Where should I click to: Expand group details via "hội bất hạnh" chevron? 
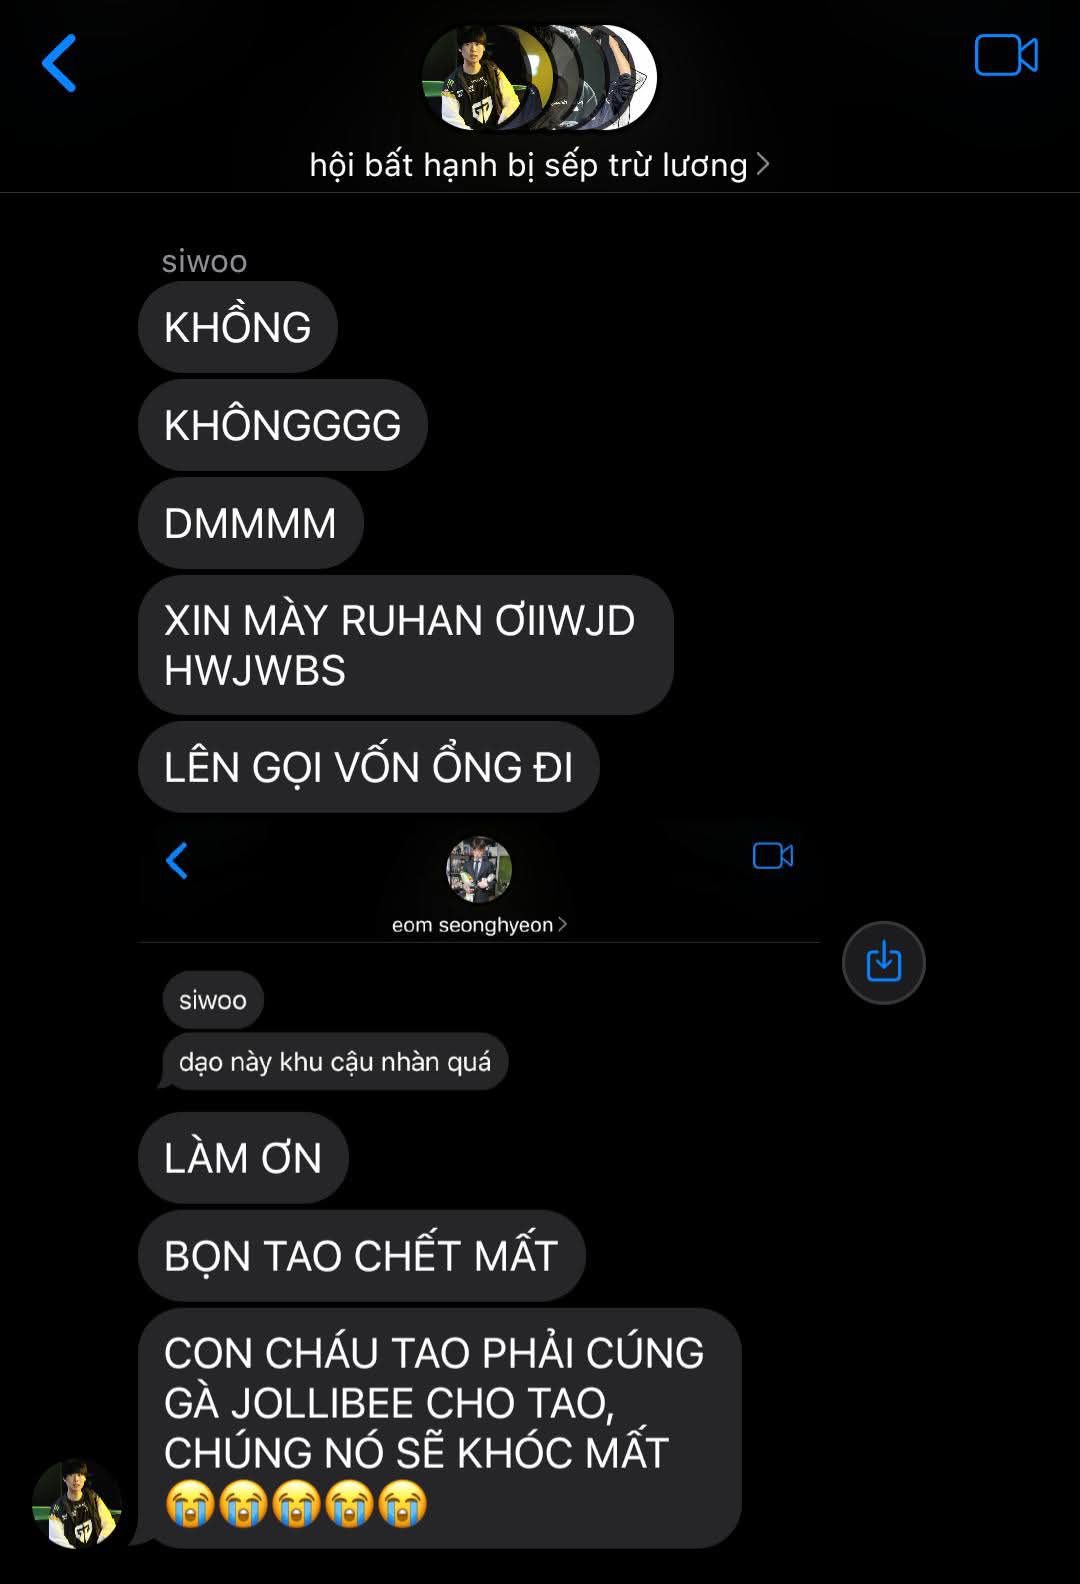(x=763, y=164)
